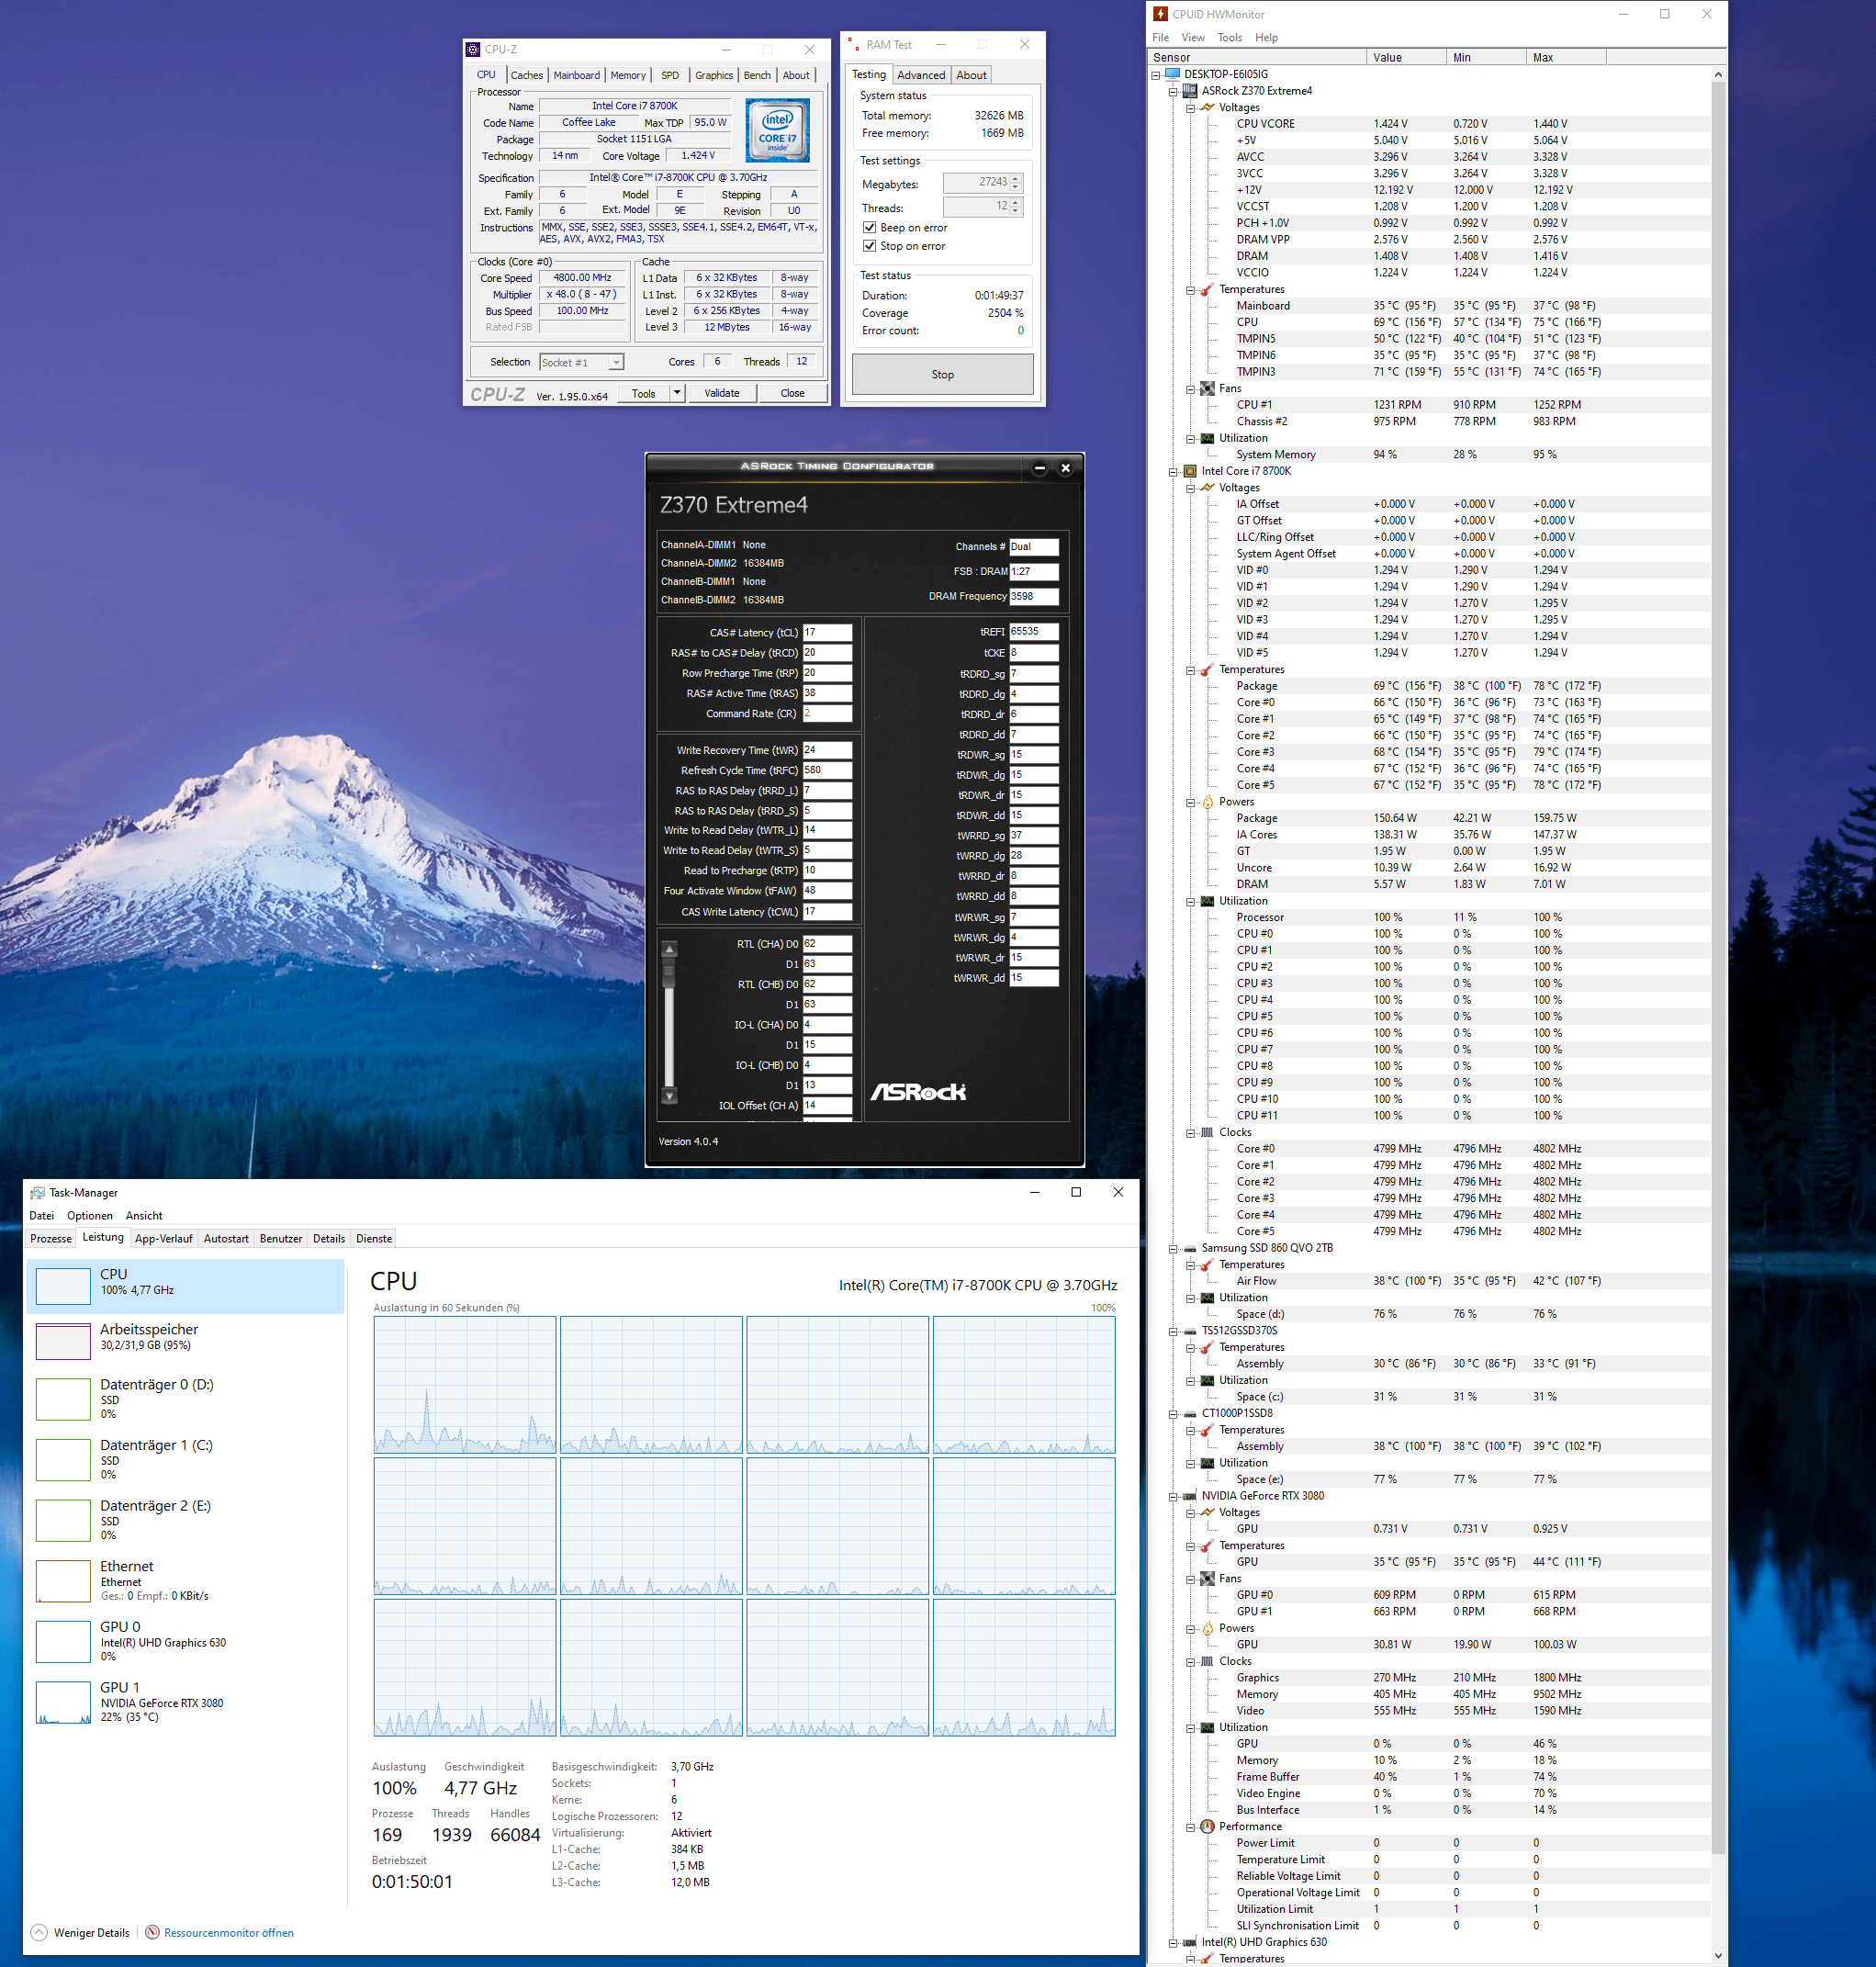Click the Stop button in RAM Test

click(x=942, y=374)
